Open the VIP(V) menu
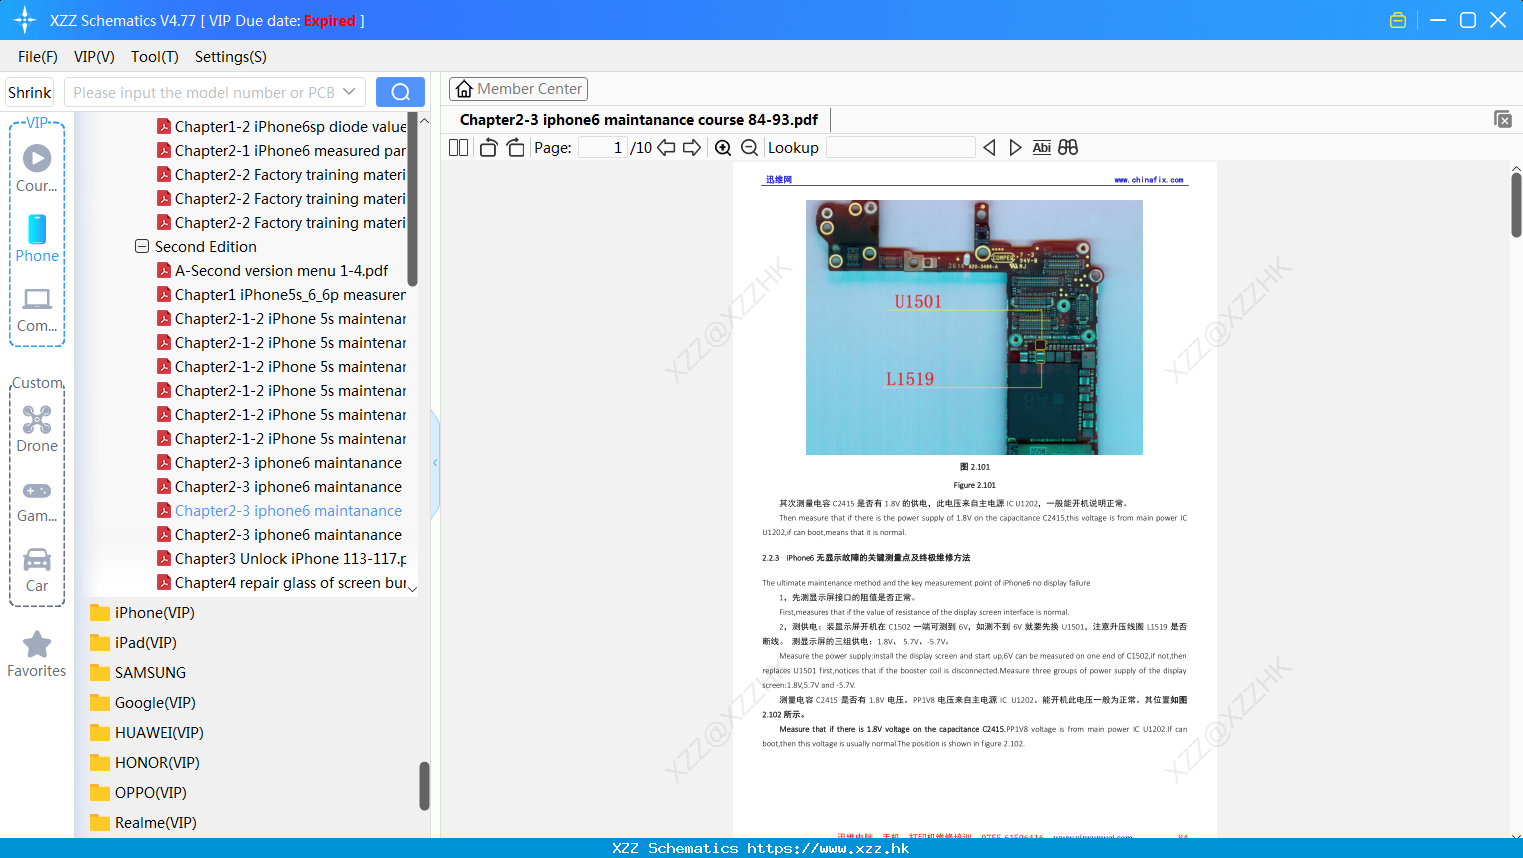 coord(94,56)
